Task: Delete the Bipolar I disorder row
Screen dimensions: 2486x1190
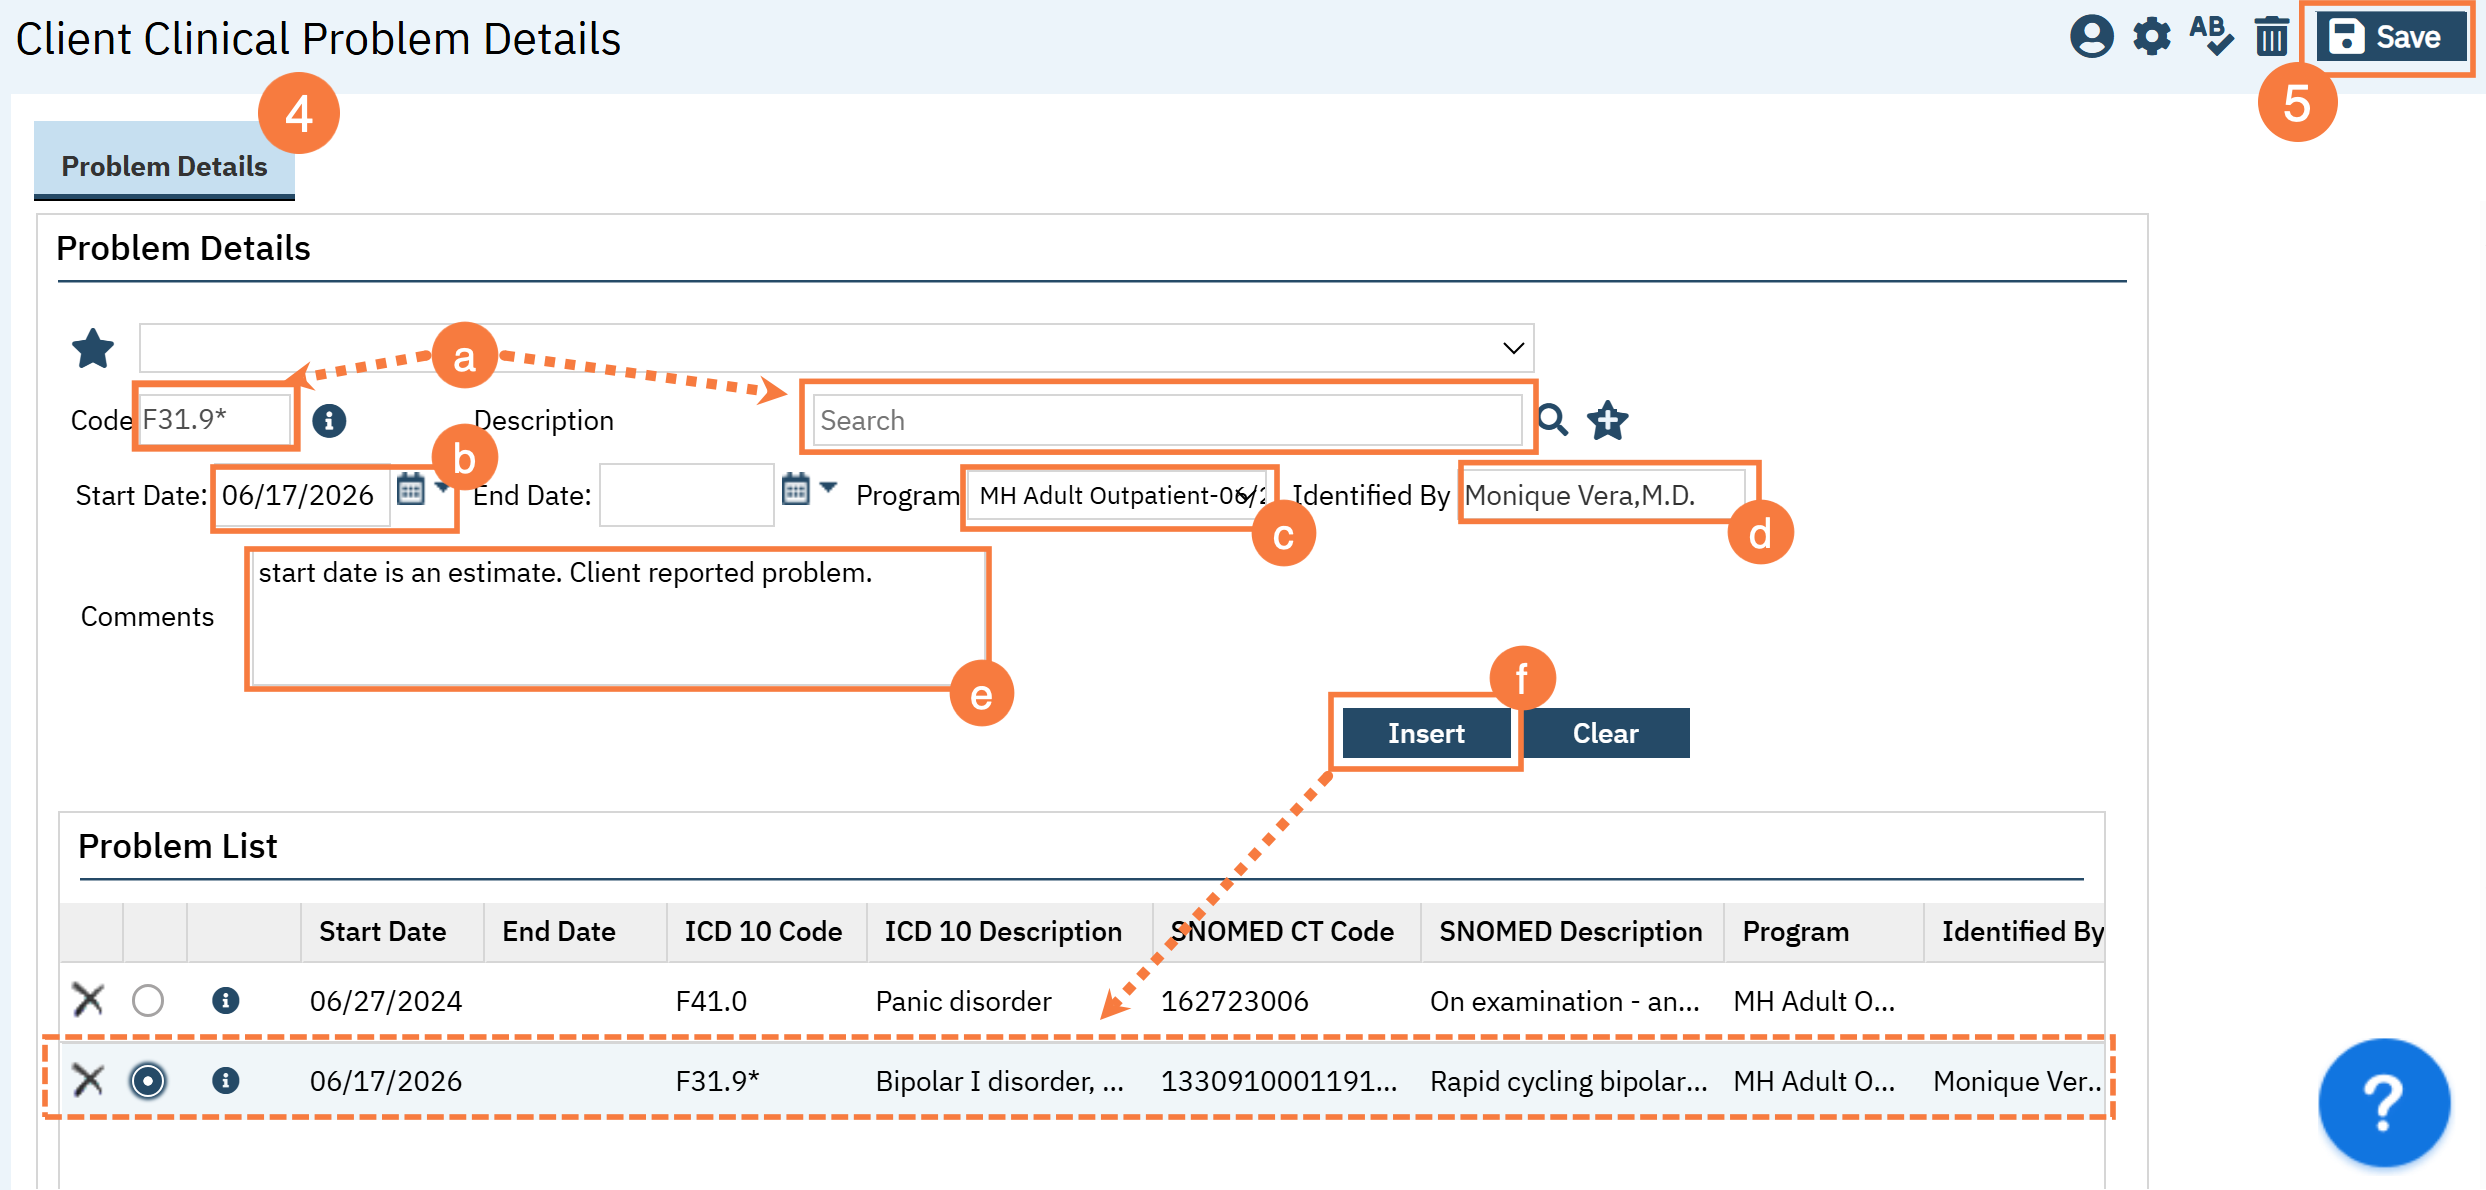Action: (x=88, y=1080)
